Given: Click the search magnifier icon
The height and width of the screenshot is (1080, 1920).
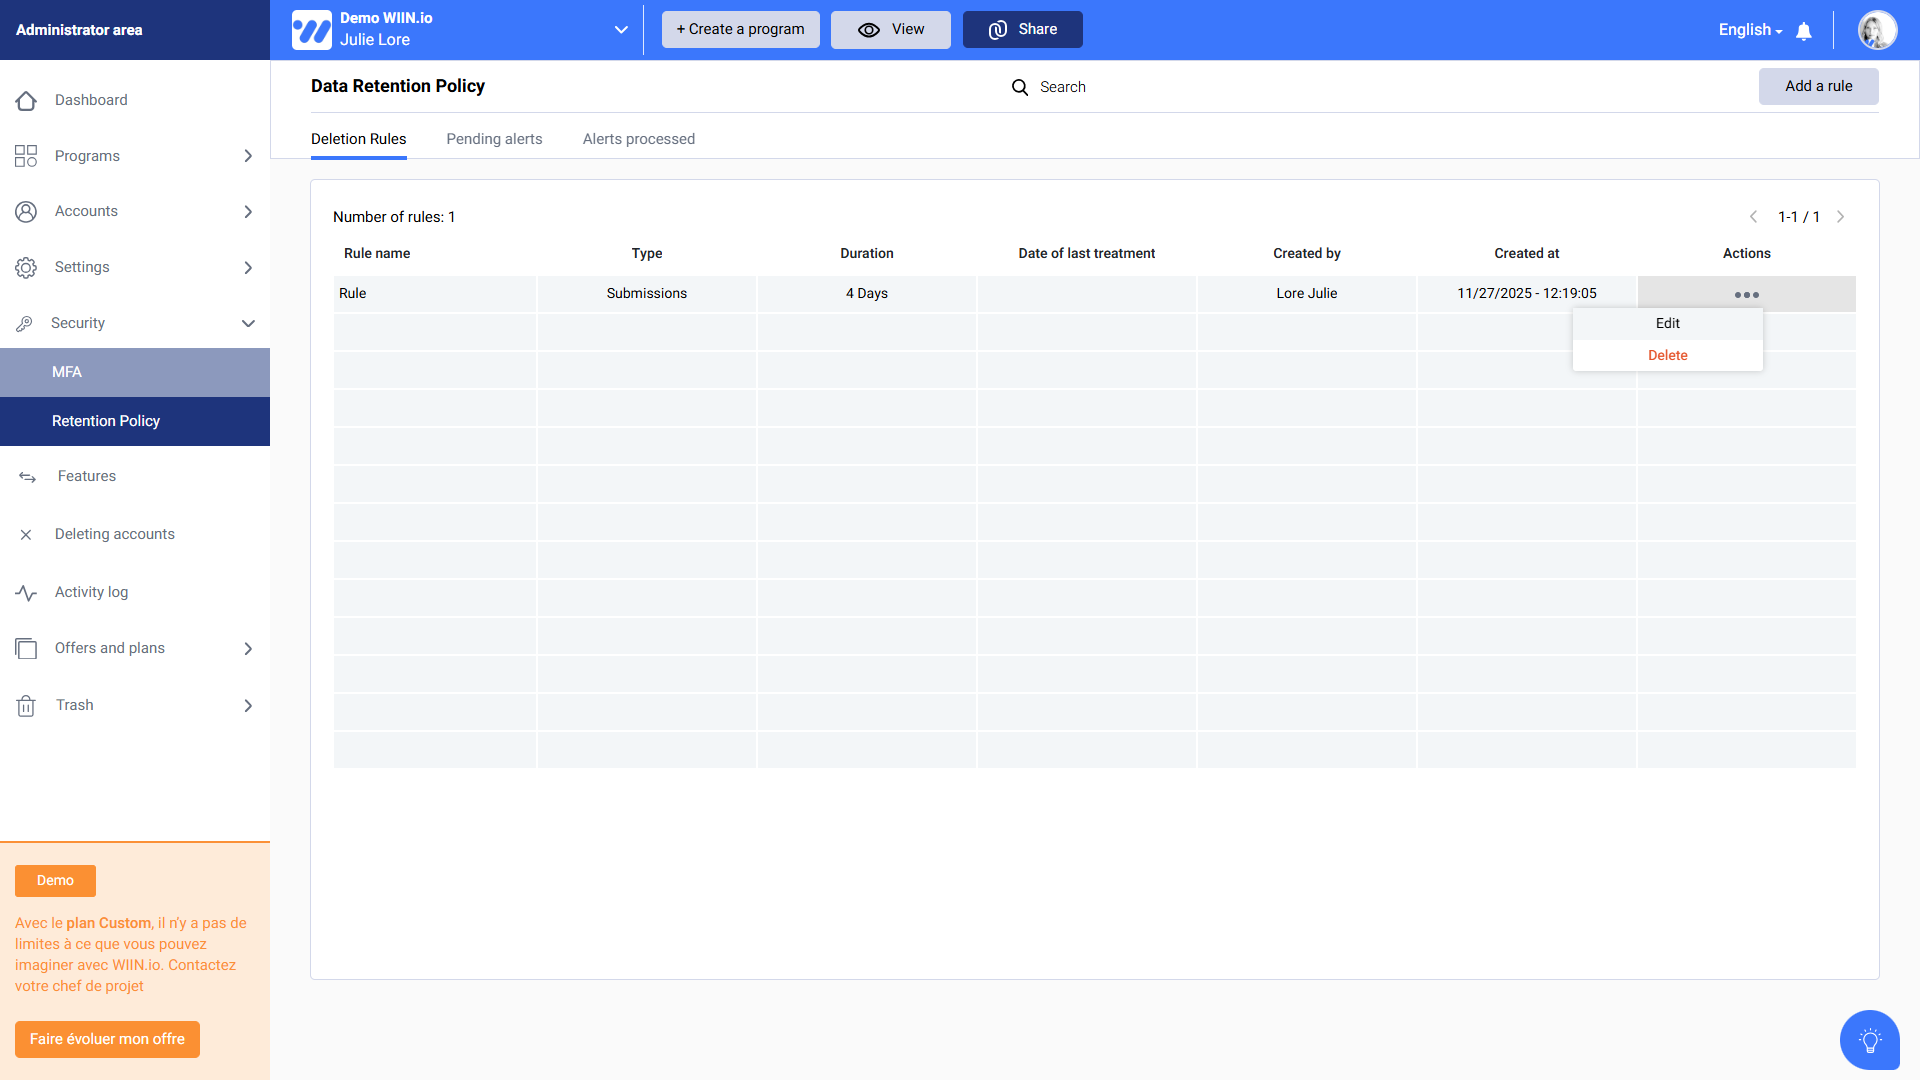Looking at the screenshot, I should 1020,87.
